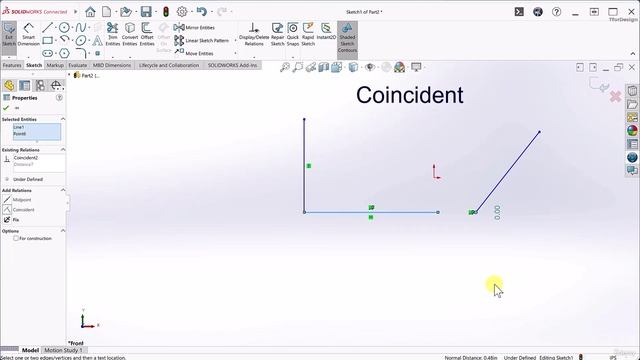The height and width of the screenshot is (360, 640).
Task: Open Display/Delete Relations
Action: click(x=254, y=34)
